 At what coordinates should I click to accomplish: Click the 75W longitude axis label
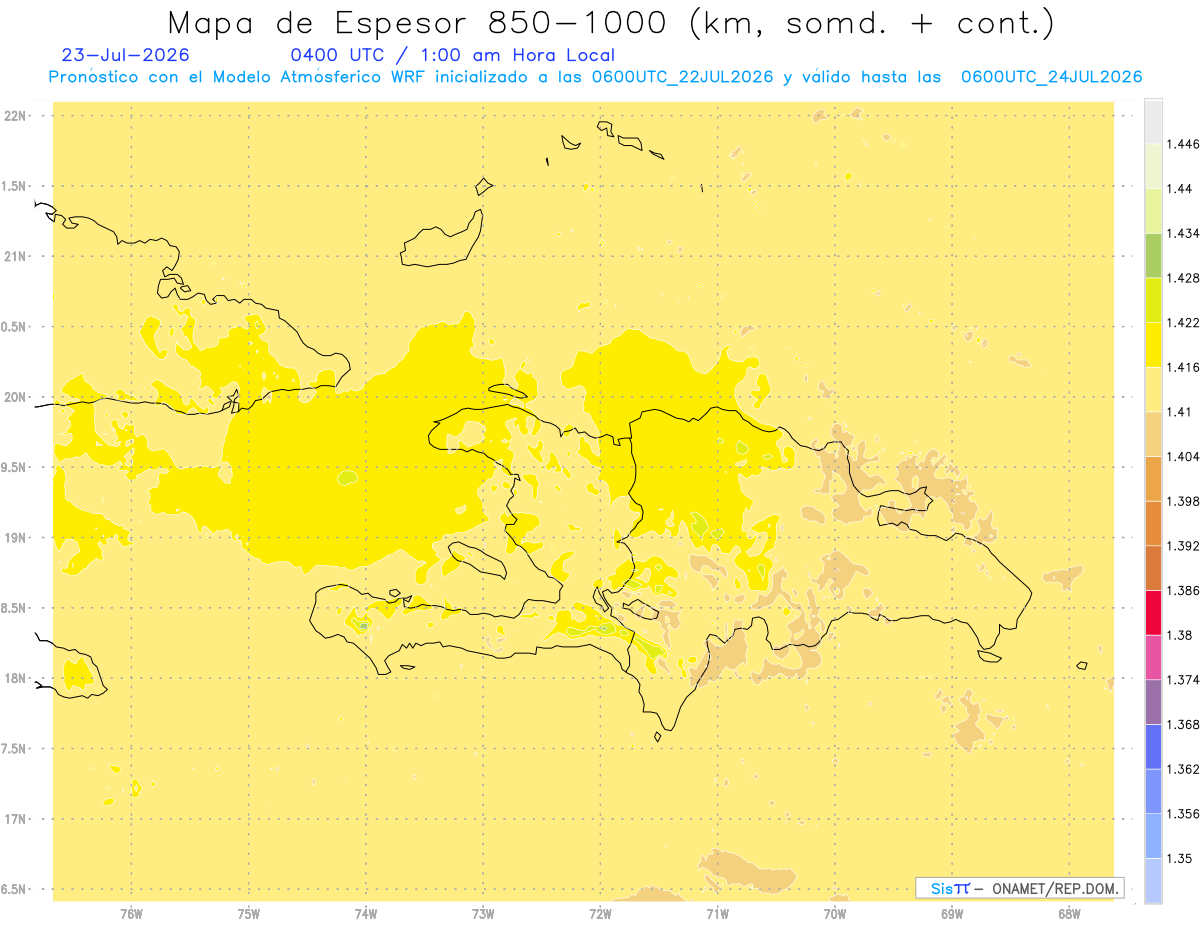(x=248, y=913)
